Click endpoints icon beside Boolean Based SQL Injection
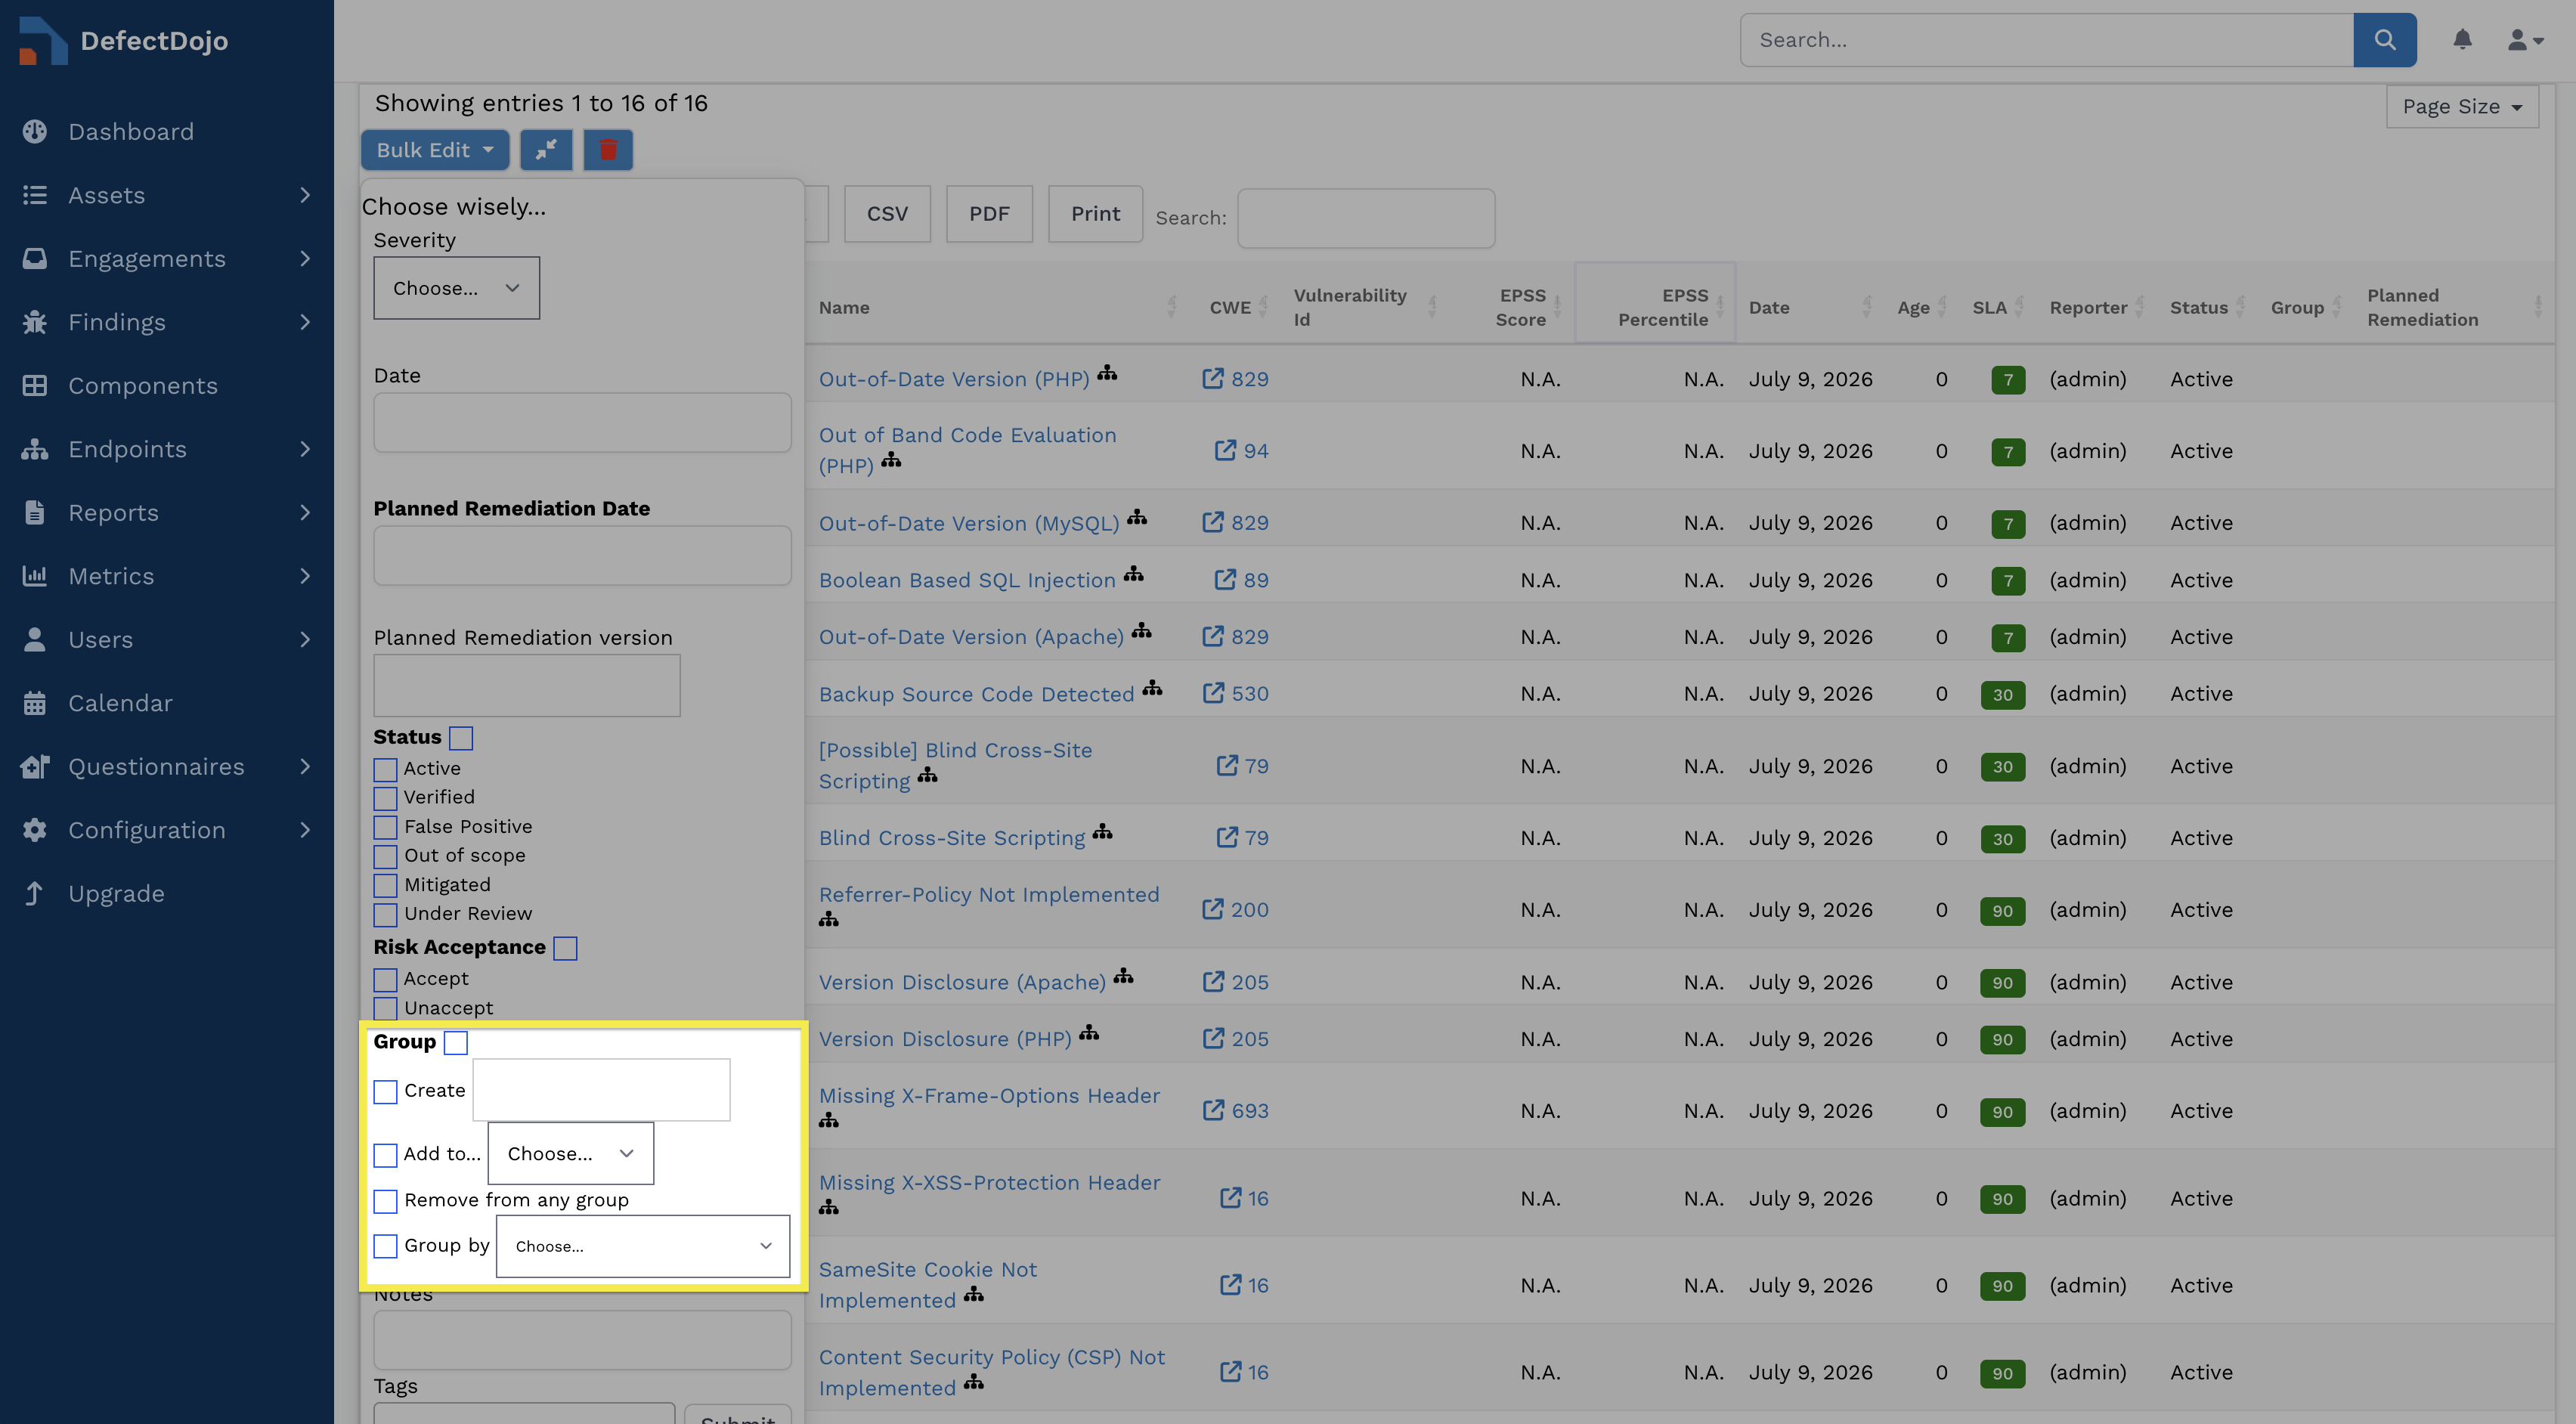The height and width of the screenshot is (1424, 2576). pos(1133,574)
